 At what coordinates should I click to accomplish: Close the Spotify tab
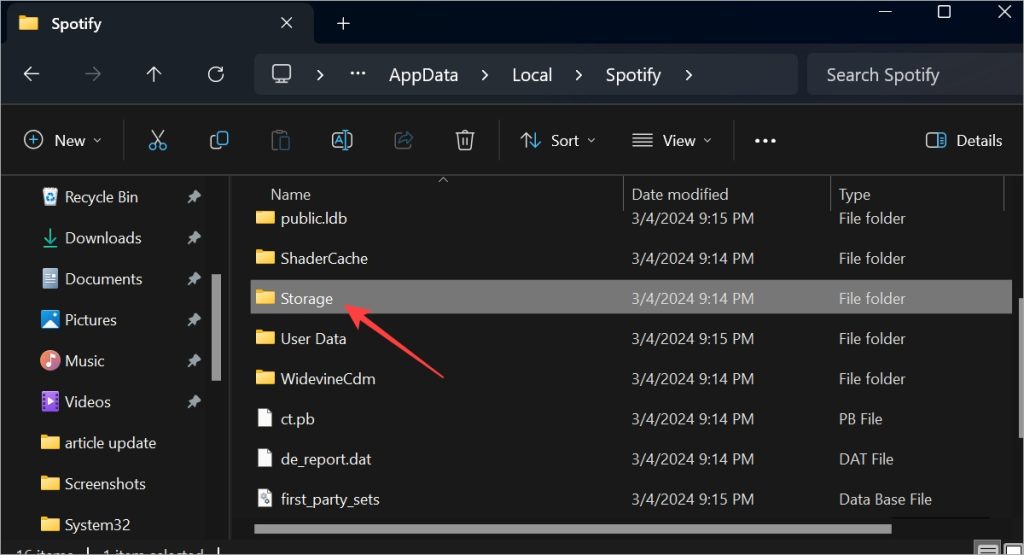coord(286,23)
